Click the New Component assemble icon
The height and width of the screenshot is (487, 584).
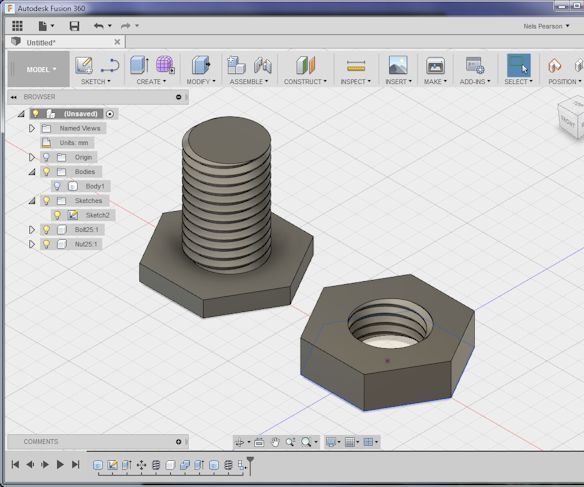pos(236,65)
